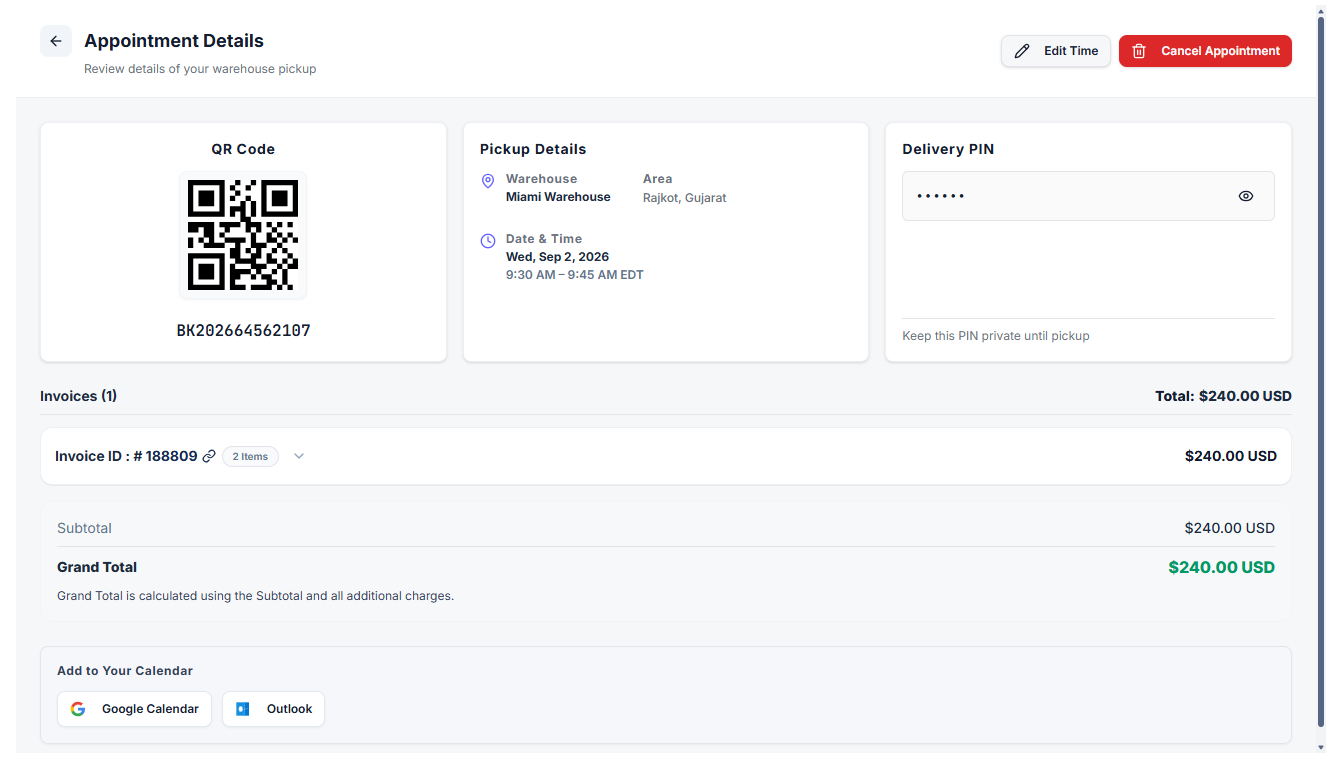This screenshot has width=1335, height=768.
Task: Click the Appointment Details title
Action: point(174,41)
